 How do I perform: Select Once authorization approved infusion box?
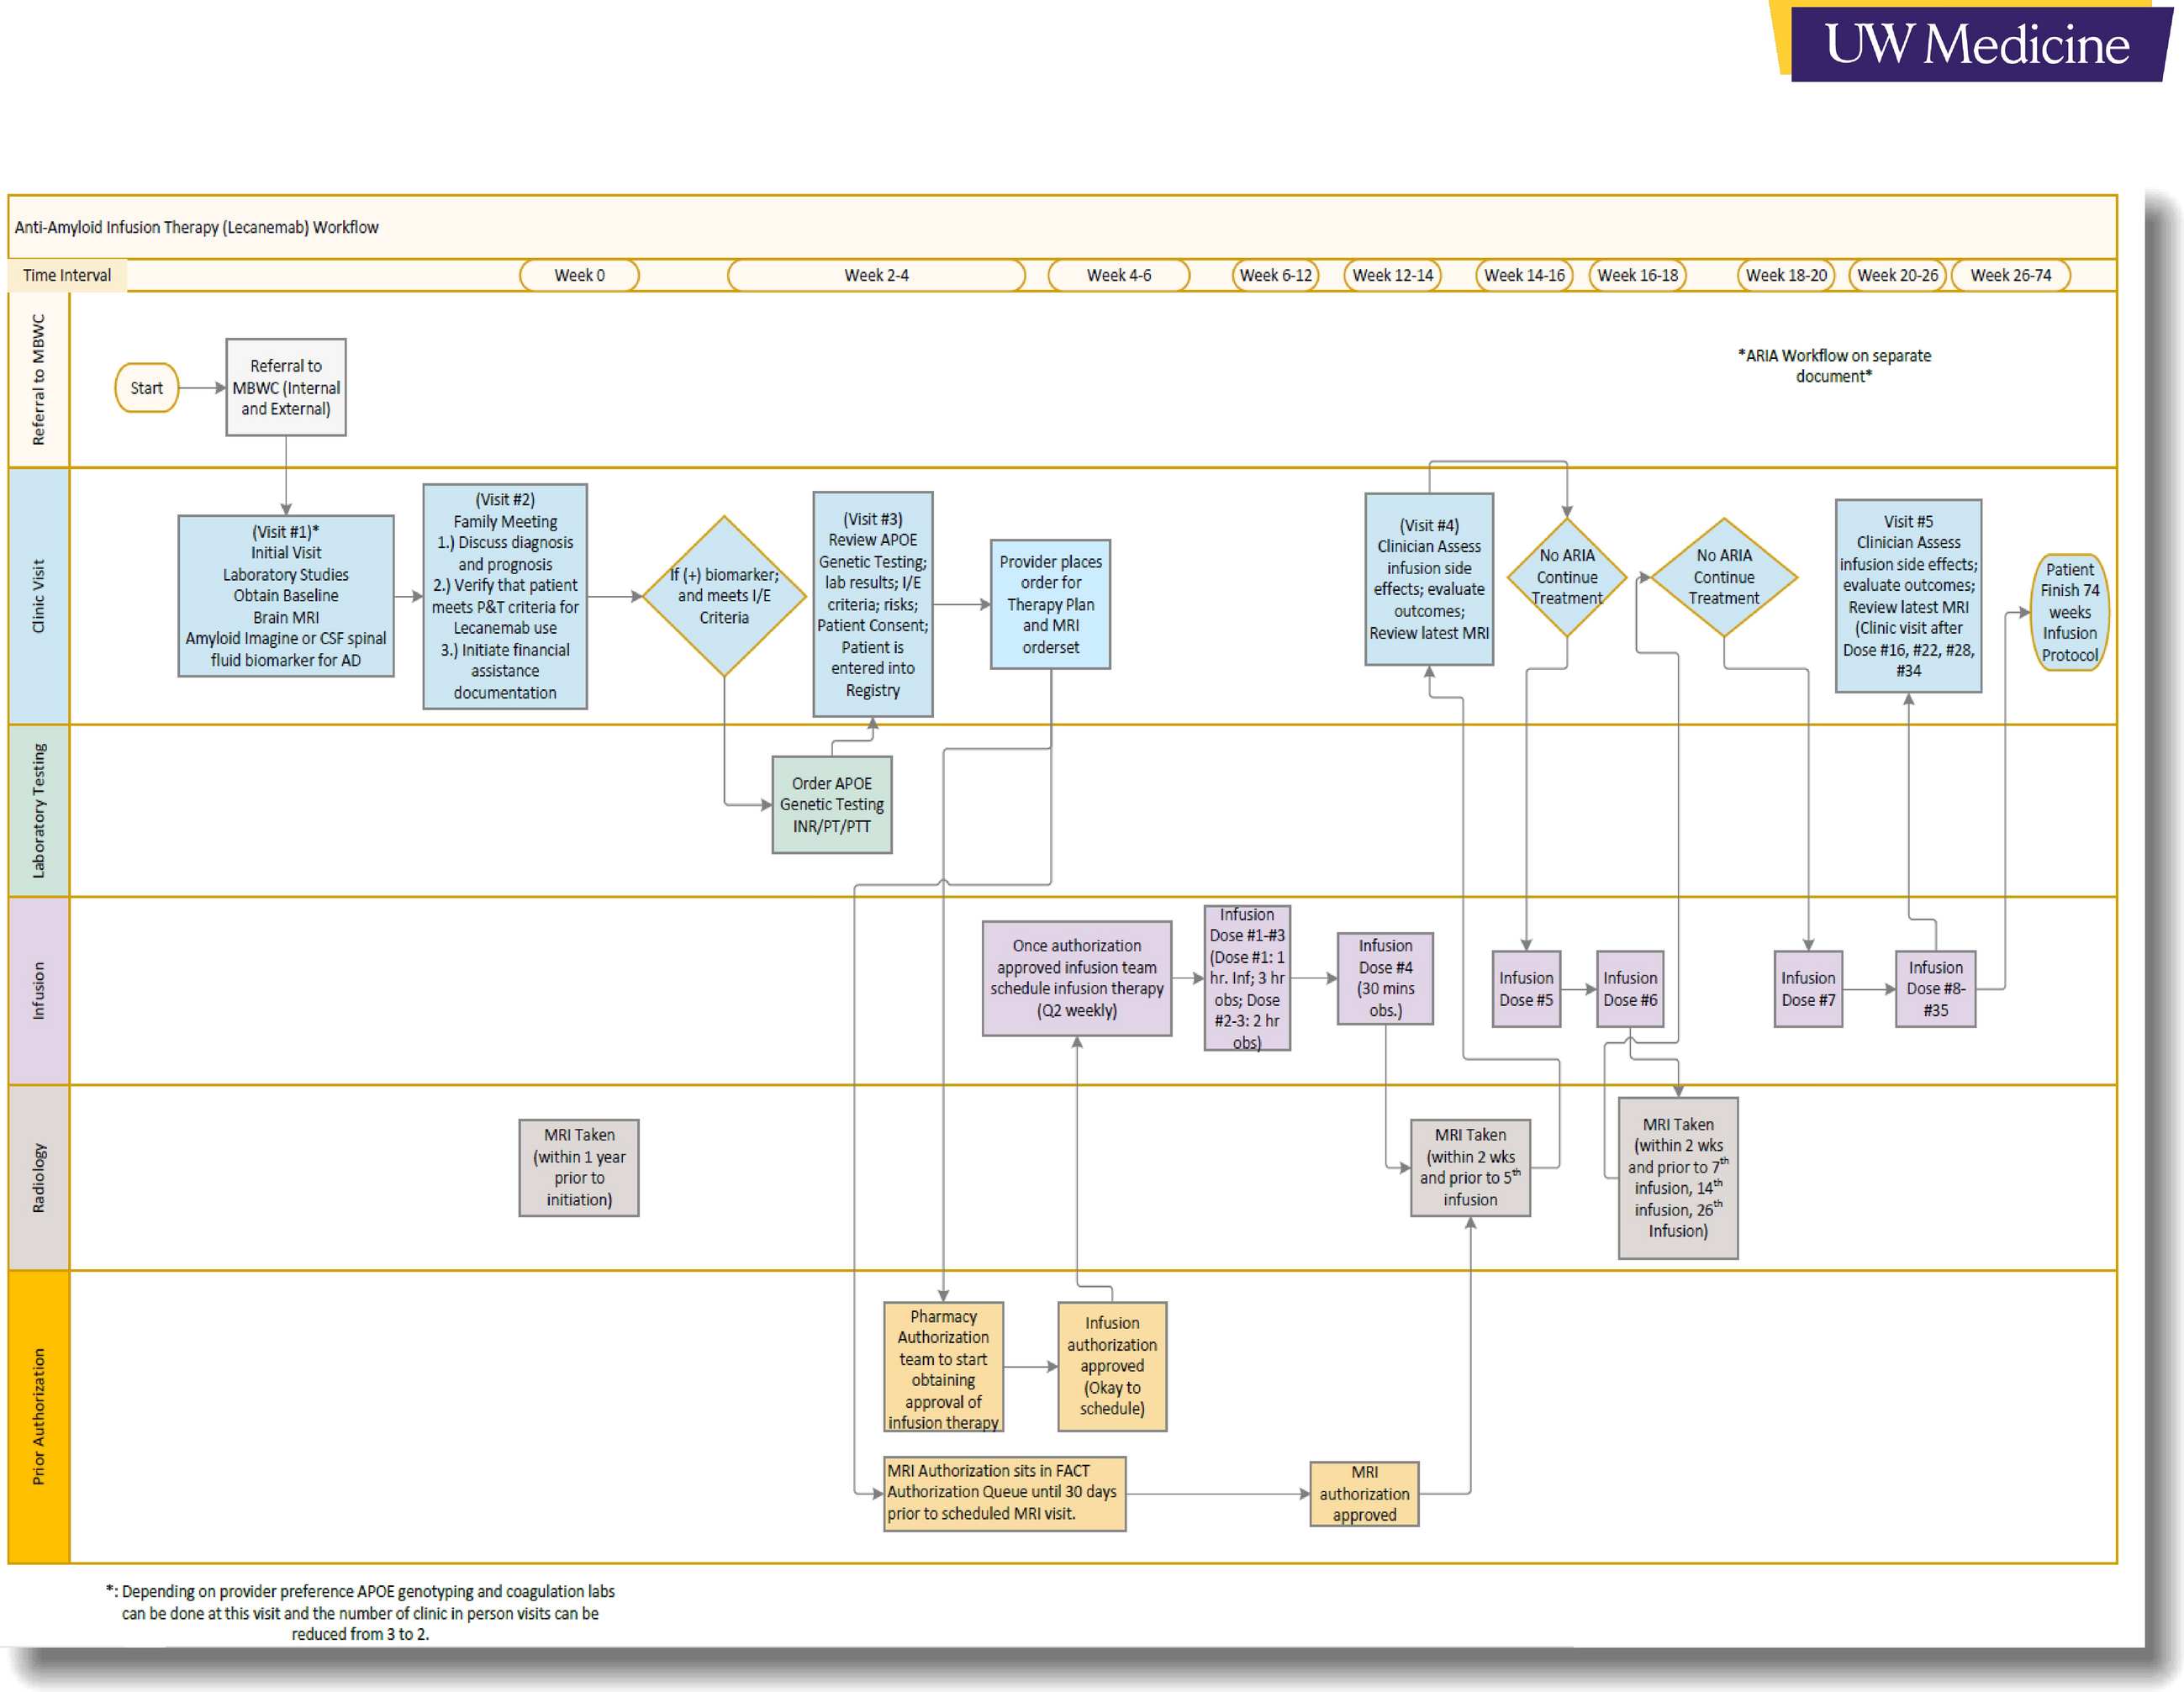pos(1077,978)
